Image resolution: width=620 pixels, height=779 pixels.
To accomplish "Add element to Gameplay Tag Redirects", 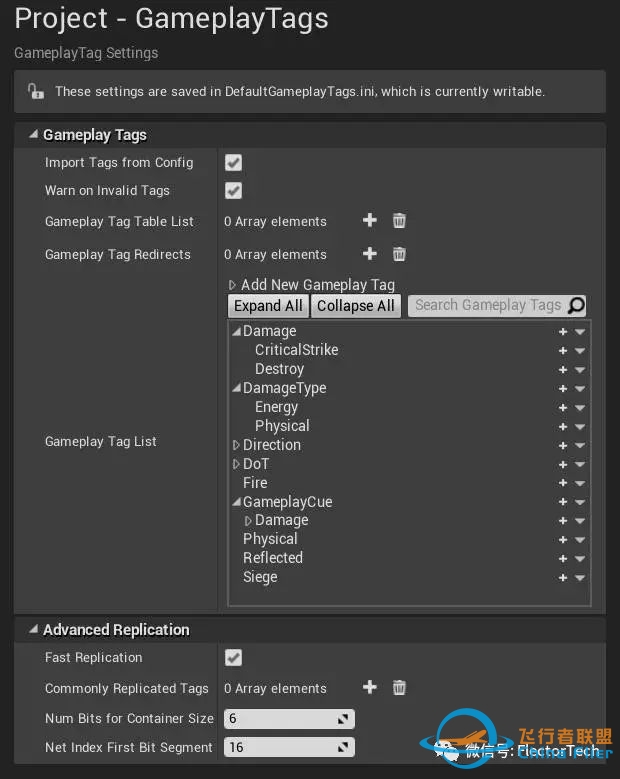I will (x=369, y=254).
